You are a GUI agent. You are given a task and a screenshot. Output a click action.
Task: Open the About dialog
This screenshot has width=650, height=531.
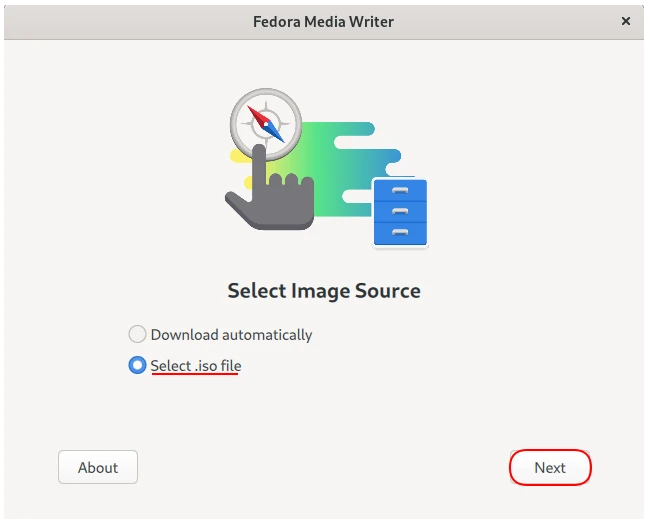98,467
